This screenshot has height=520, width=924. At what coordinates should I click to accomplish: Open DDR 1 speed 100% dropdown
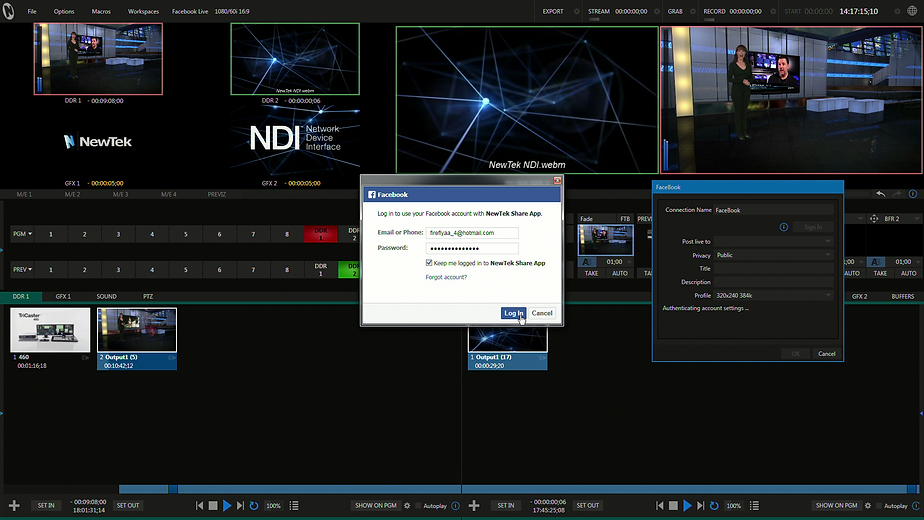click(x=273, y=506)
